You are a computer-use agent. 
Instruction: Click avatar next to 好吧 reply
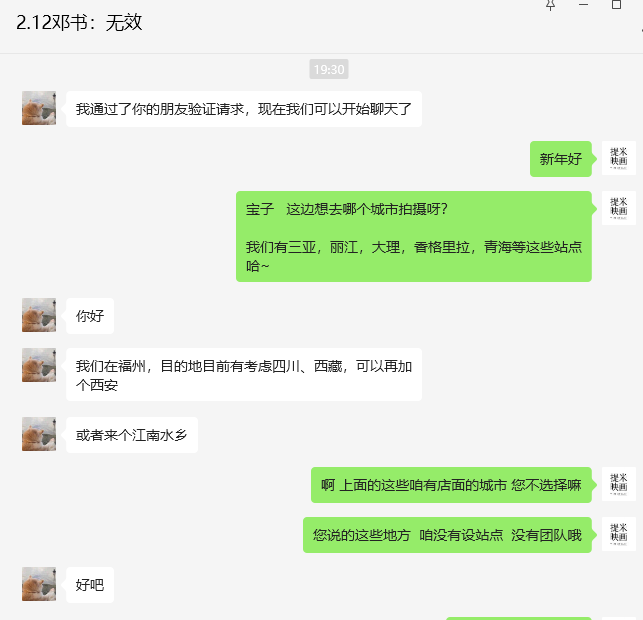tap(39, 584)
